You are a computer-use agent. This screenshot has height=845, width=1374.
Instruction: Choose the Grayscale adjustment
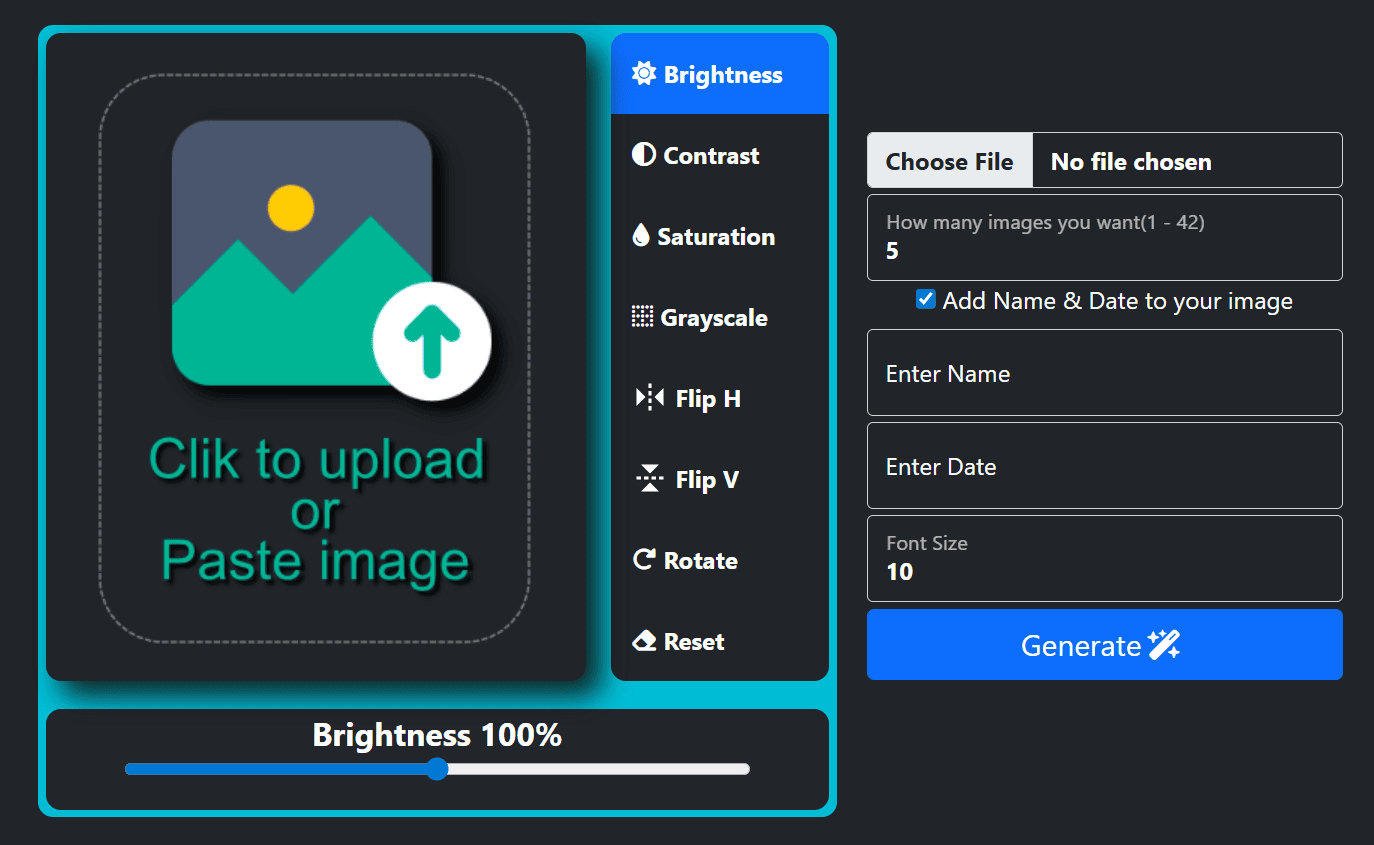720,316
